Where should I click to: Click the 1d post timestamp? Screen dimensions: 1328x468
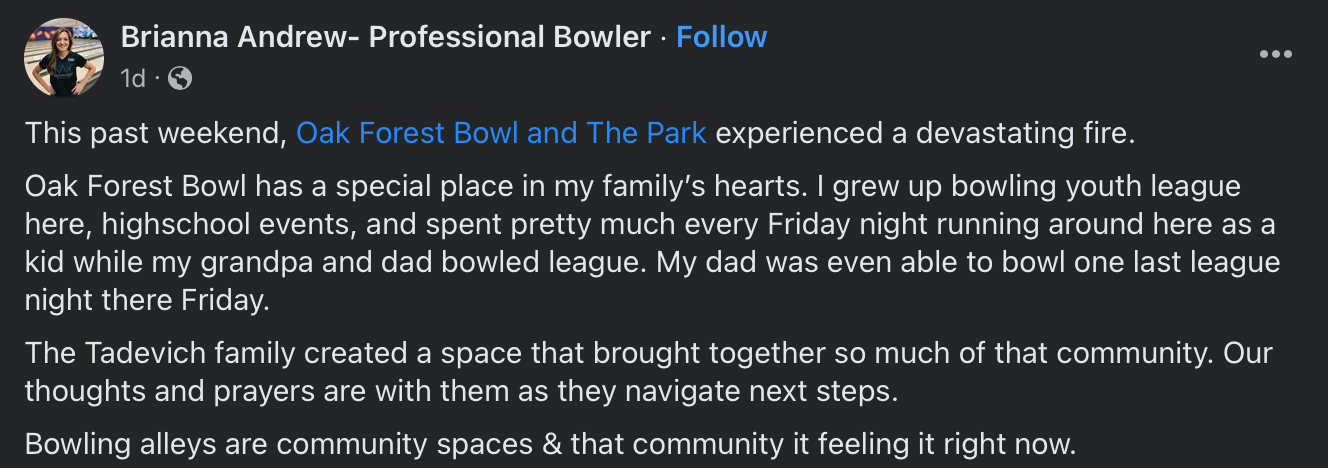(x=133, y=78)
